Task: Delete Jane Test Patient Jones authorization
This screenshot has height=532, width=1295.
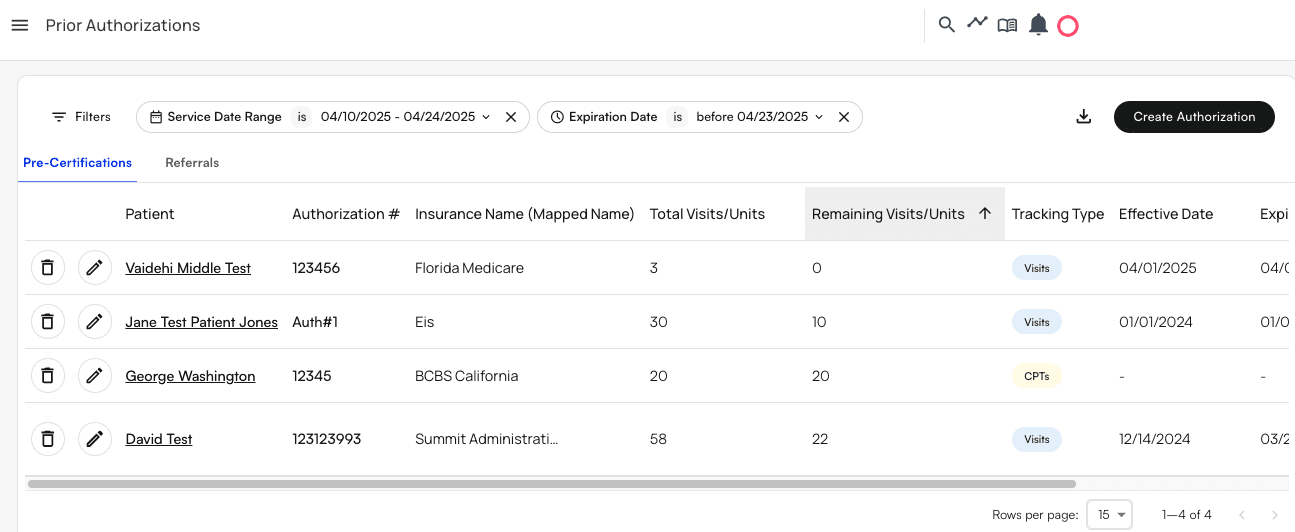Action: (x=47, y=322)
